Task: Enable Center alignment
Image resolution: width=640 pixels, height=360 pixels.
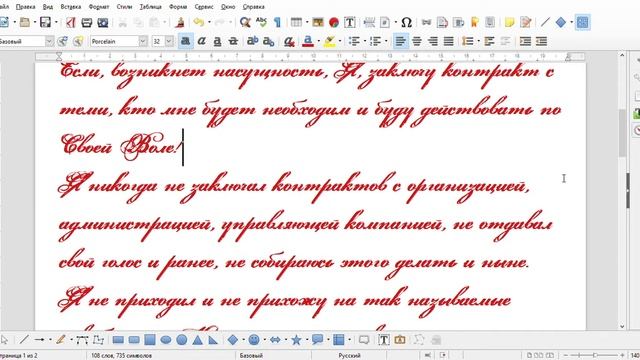Action: pyautogui.click(x=417, y=41)
